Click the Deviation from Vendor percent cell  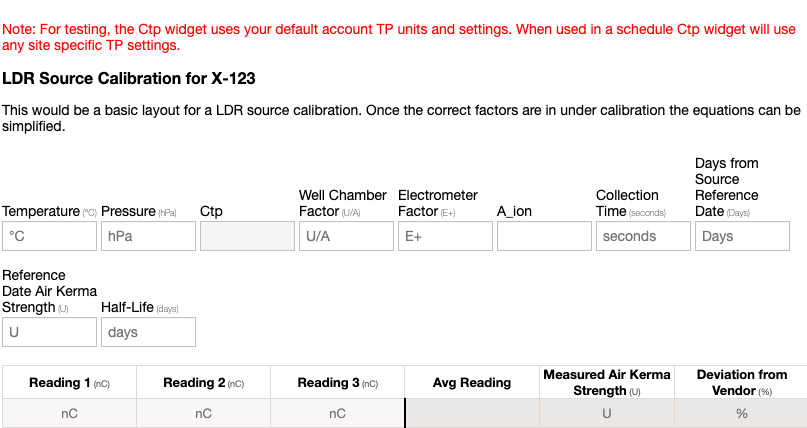pyautogui.click(x=741, y=413)
